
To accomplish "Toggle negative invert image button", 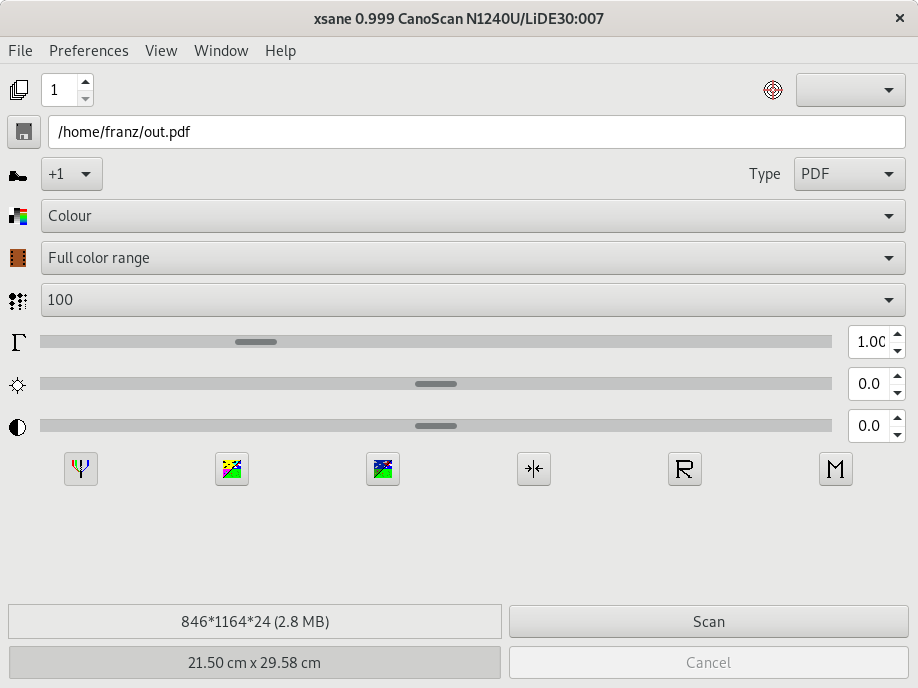I will pyautogui.click(x=232, y=469).
